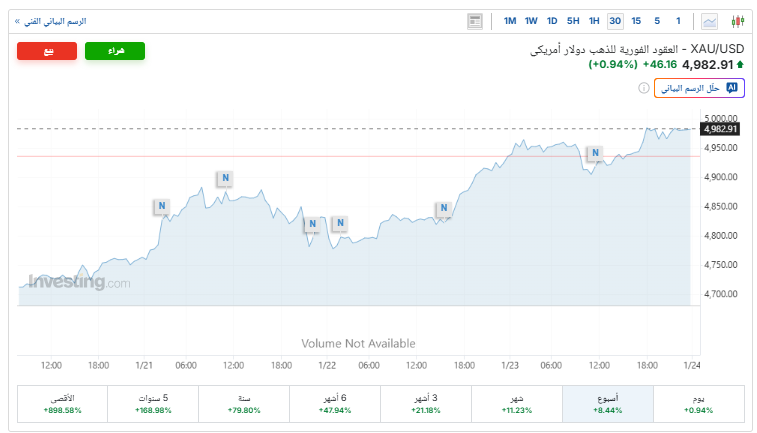Click the red بيع sell button
This screenshot has width=757, height=433.
tap(47, 51)
